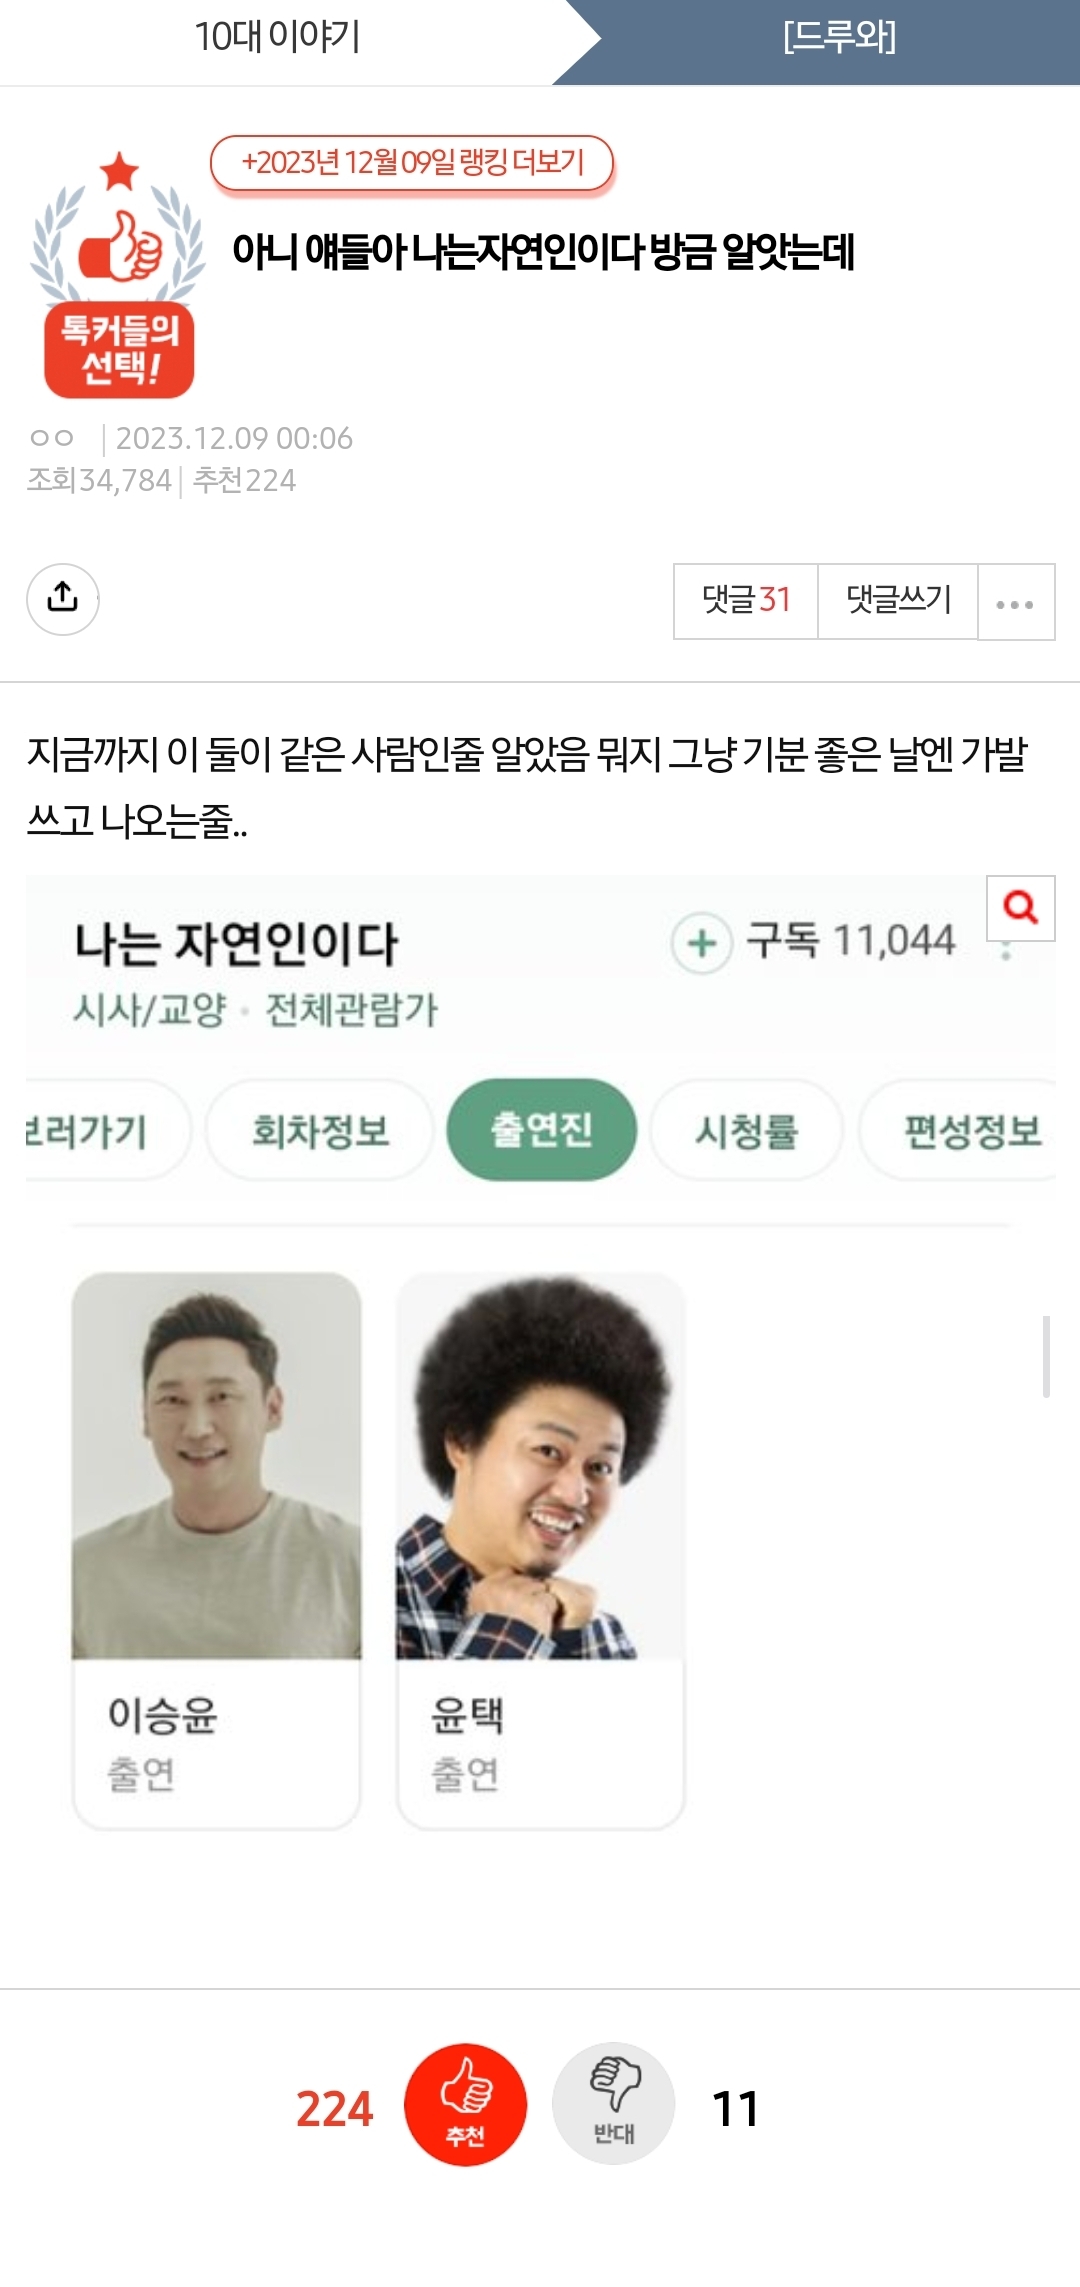Click the 댓글쓰기 button
The width and height of the screenshot is (1080, 2287).
pos(898,601)
